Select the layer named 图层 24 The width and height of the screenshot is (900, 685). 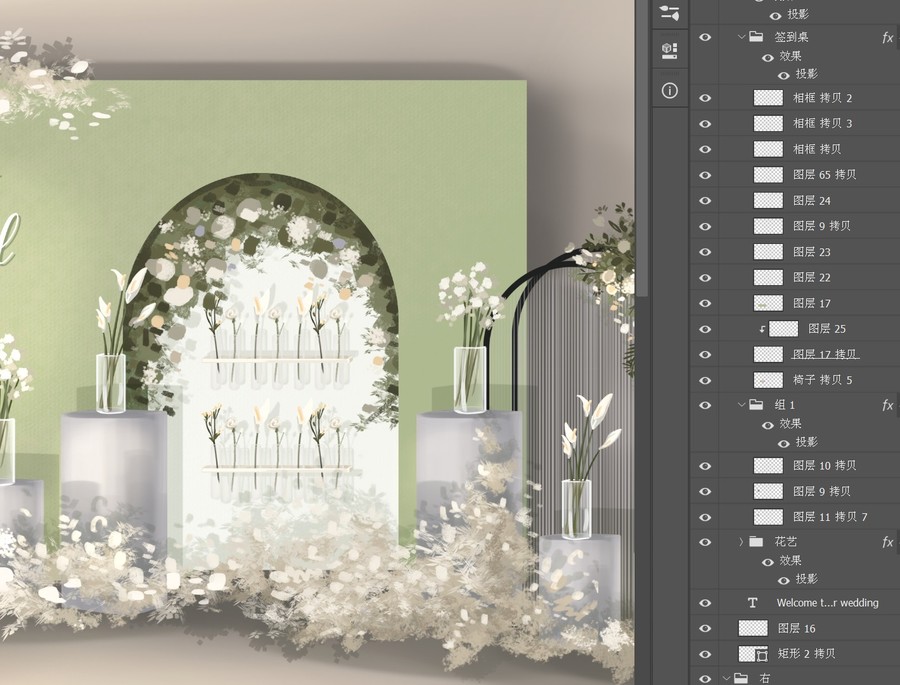tap(812, 200)
